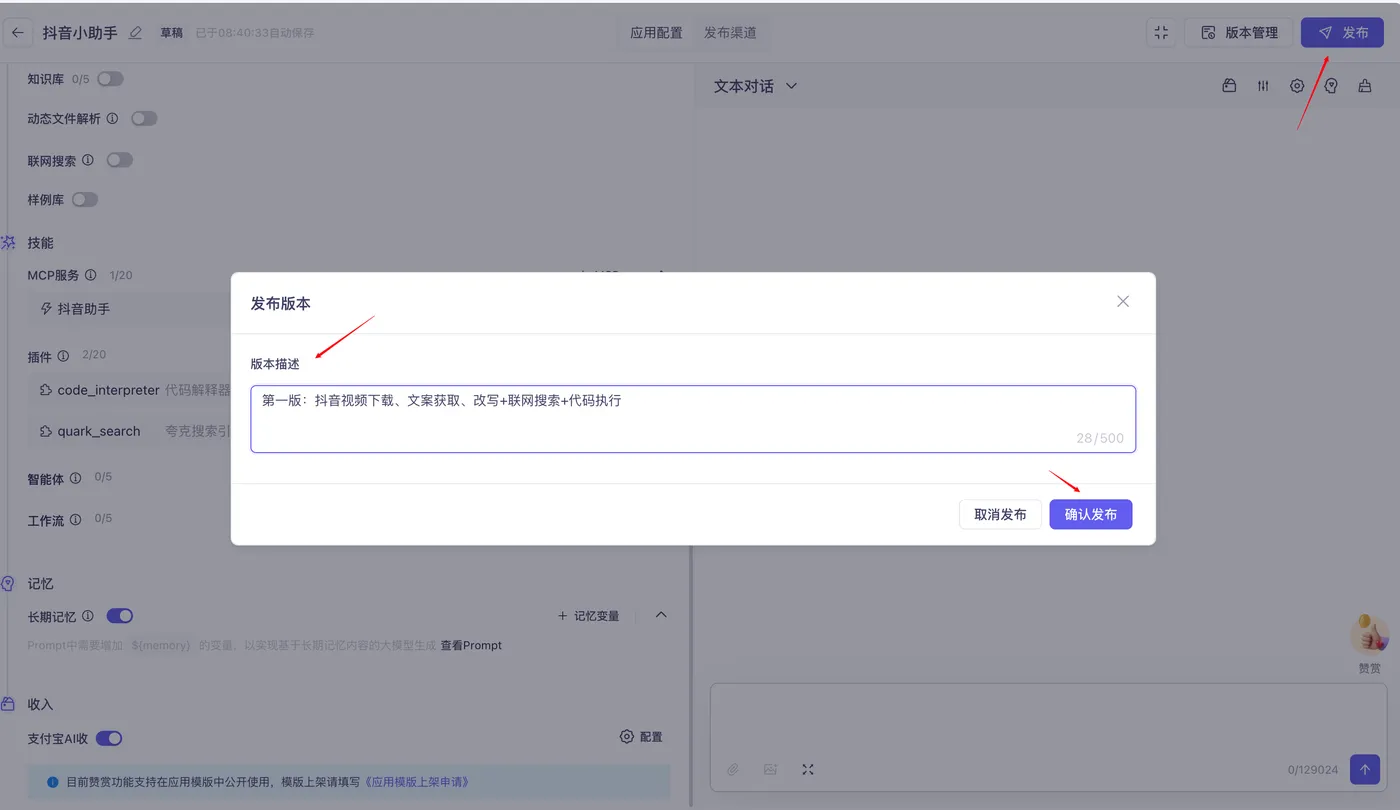Click the 技能 section heading
This screenshot has width=1400, height=810.
pyautogui.click(x=40, y=243)
